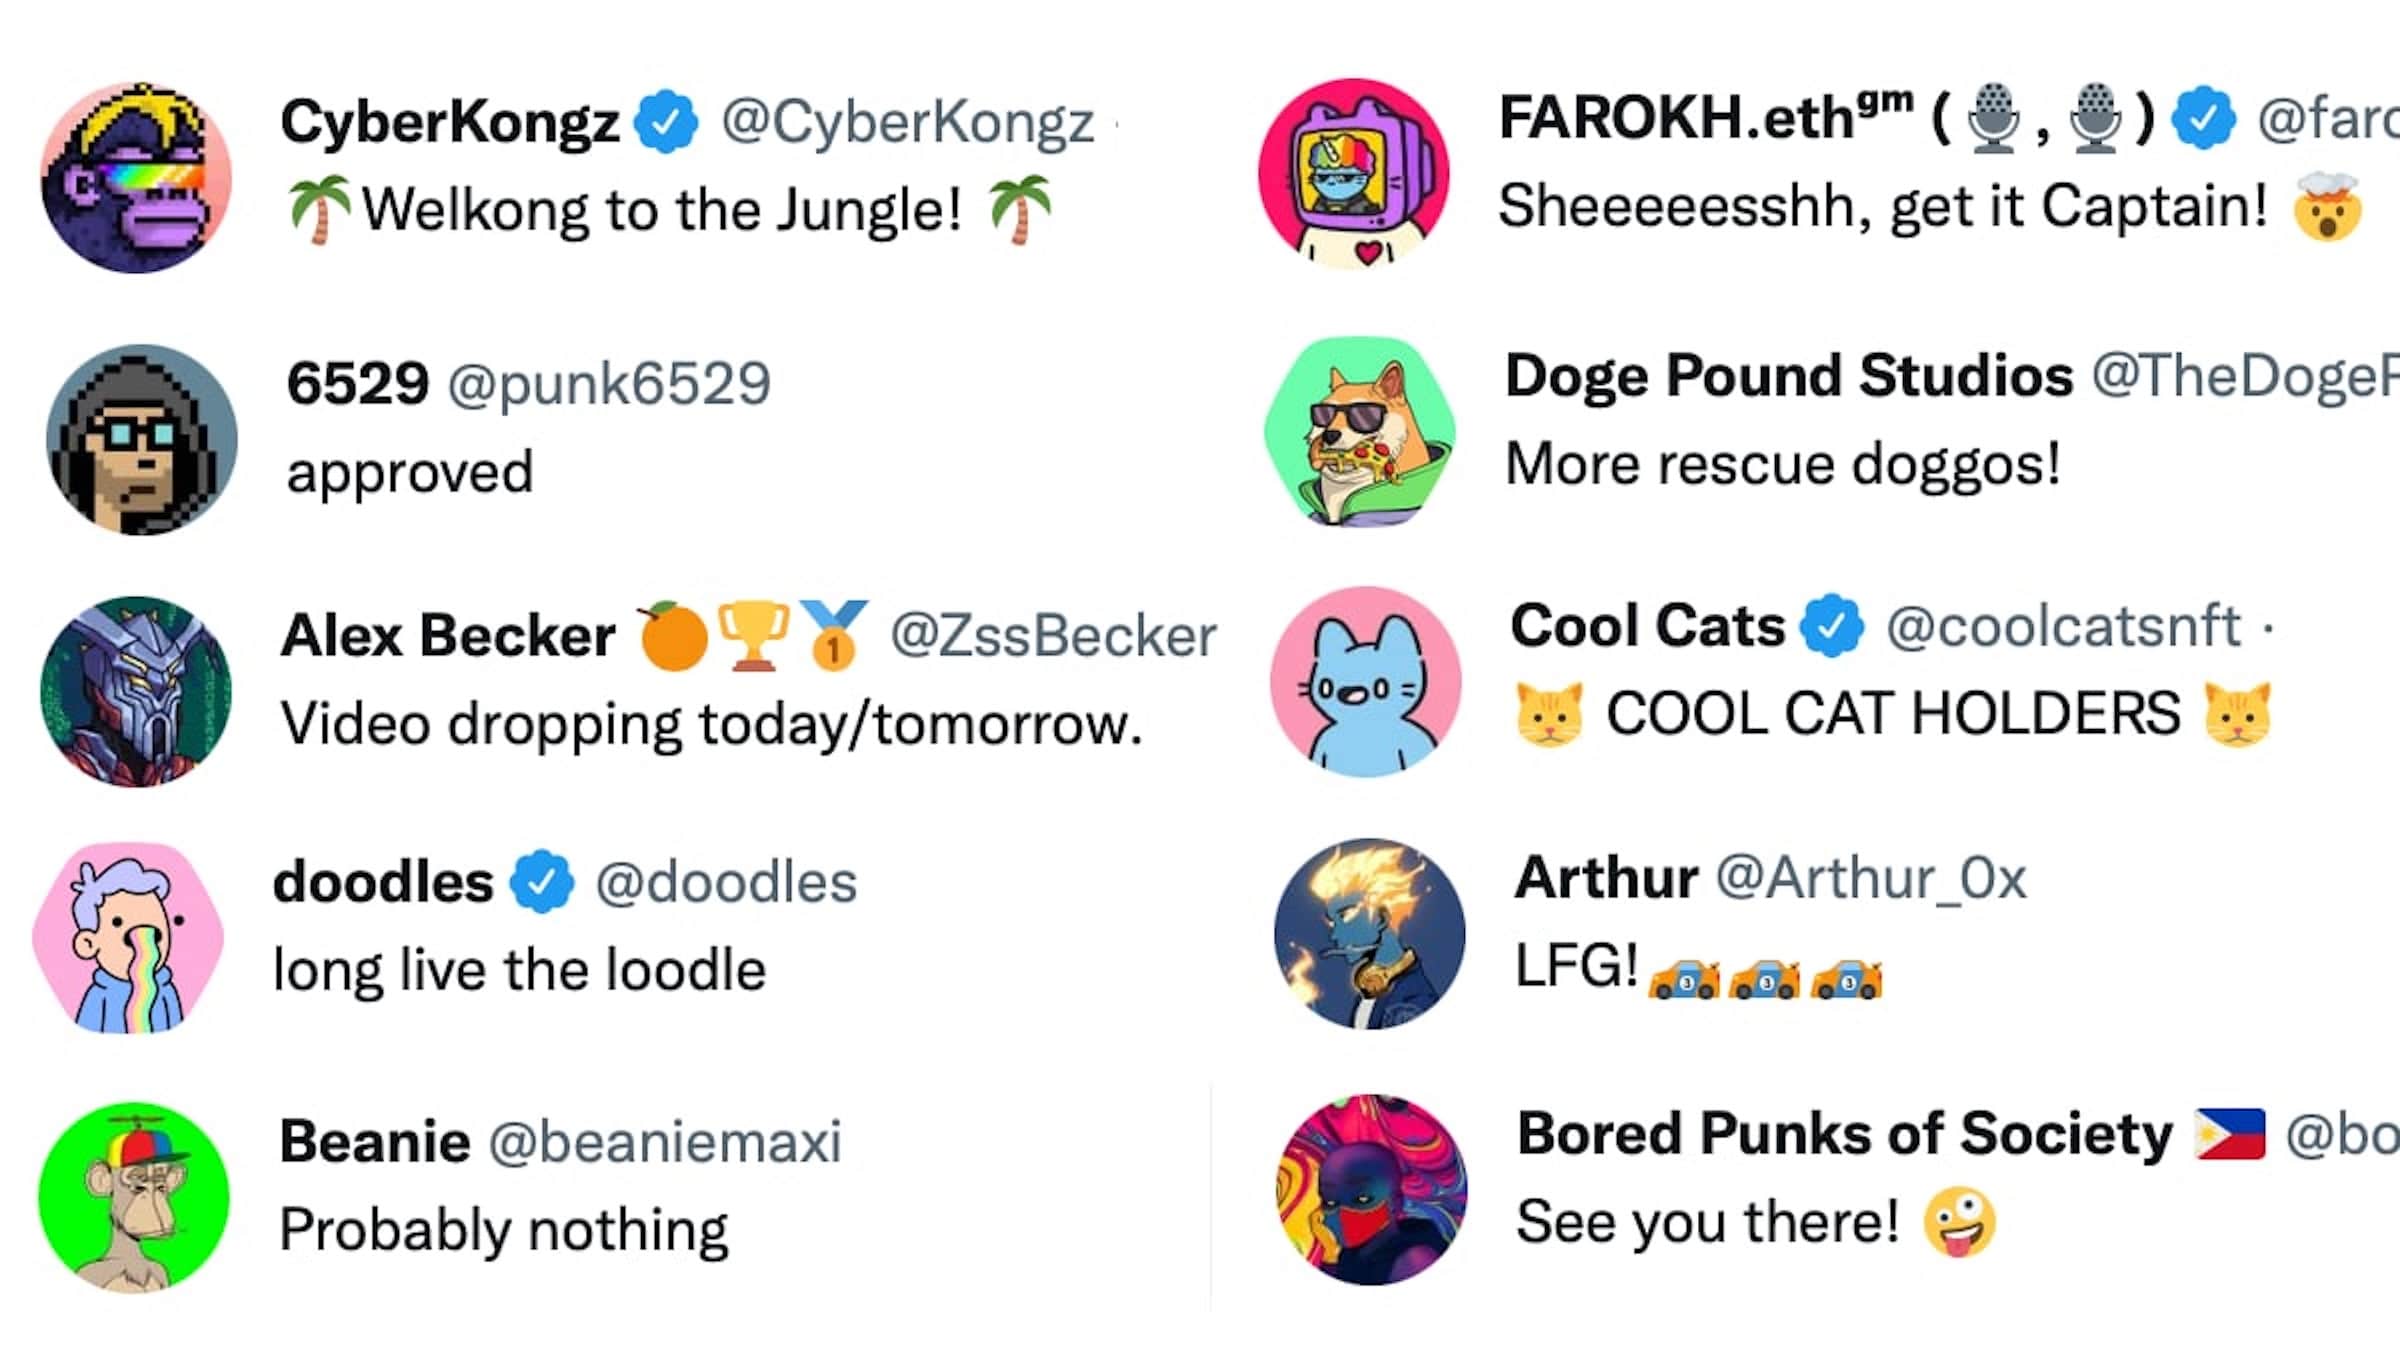The width and height of the screenshot is (2400, 1350).
Task: Visit the @punk6529 handle
Action: [x=609, y=383]
